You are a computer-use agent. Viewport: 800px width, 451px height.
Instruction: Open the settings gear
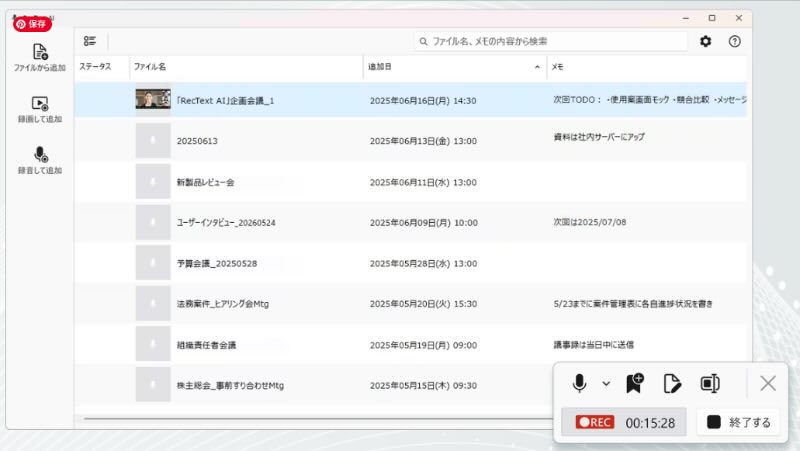pyautogui.click(x=706, y=41)
